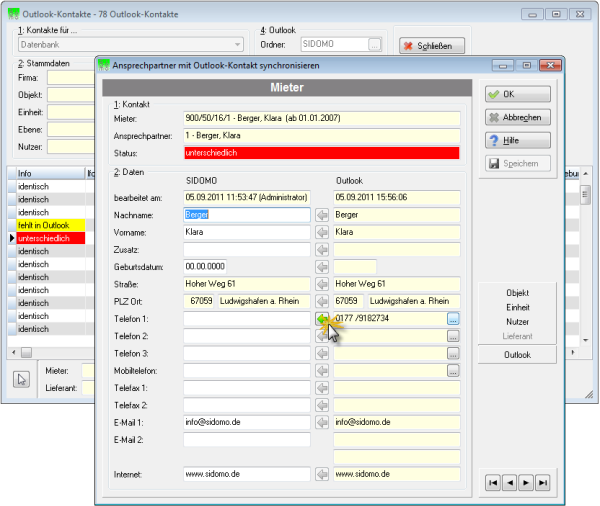
Task: Close the synchronisieren dialog with red X
Action: [x=550, y=65]
